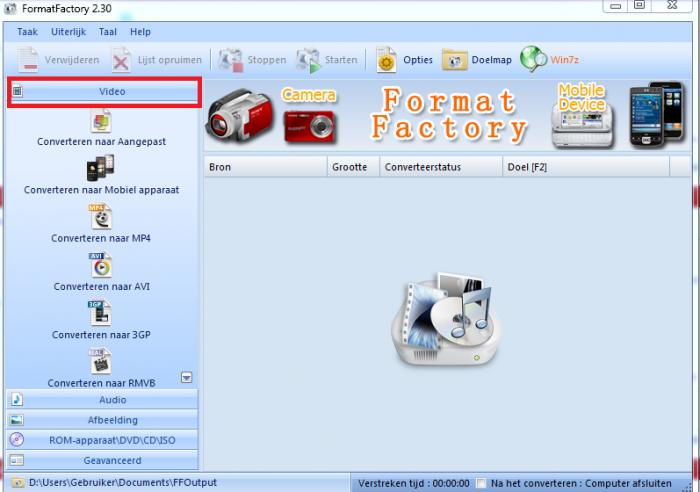Click the FormatFactory title bar app icon

coord(10,9)
